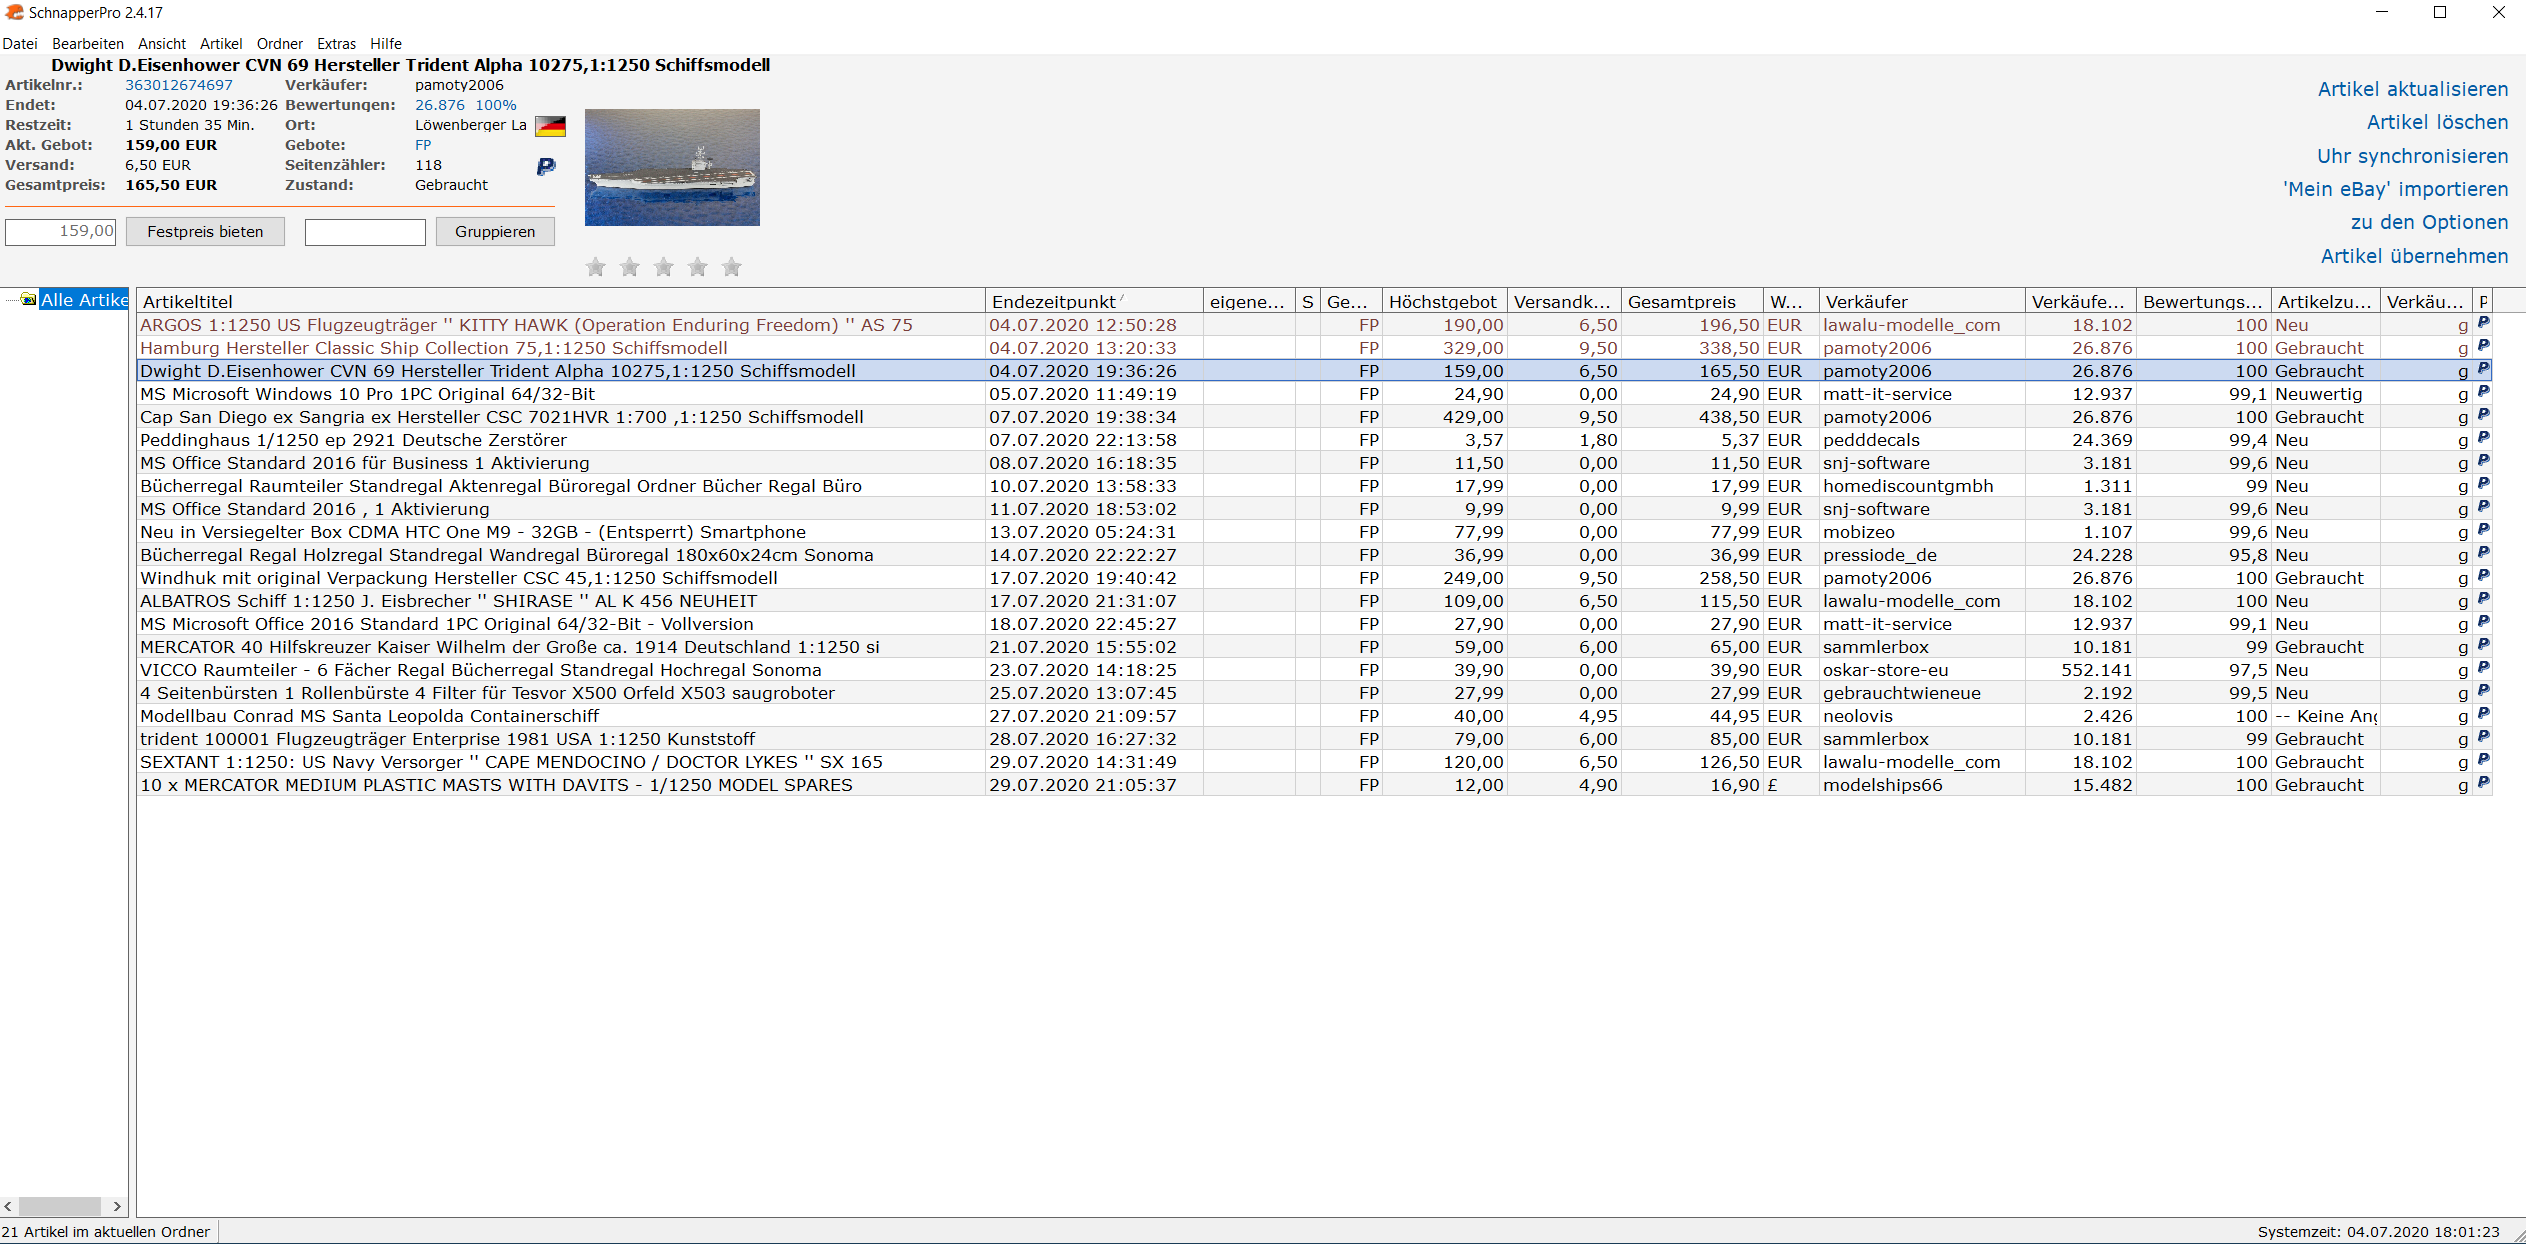Open the Extras menu
The width and height of the screenshot is (2526, 1244).
pyautogui.click(x=336, y=44)
